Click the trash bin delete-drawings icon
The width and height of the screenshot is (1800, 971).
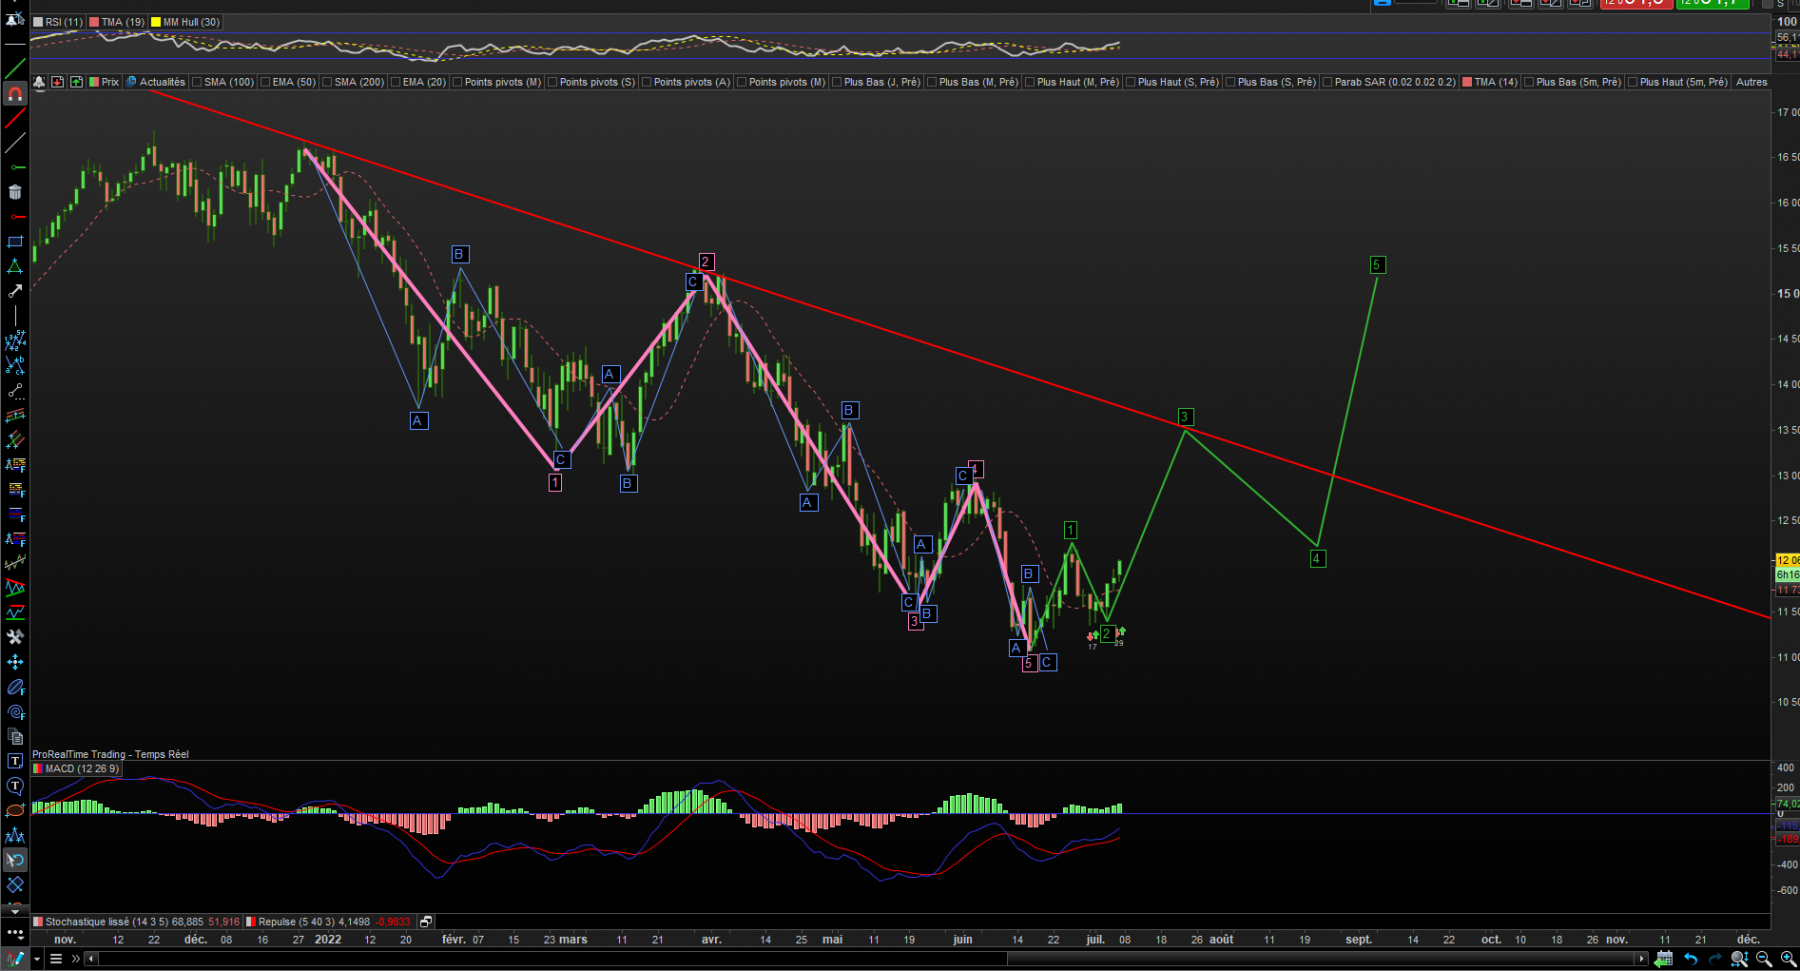click(15, 192)
